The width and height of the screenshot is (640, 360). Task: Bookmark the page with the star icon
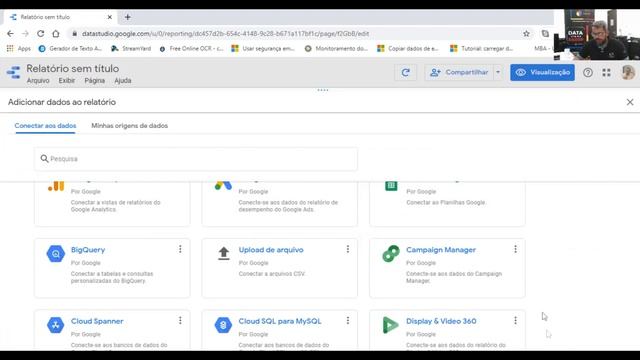(527, 34)
